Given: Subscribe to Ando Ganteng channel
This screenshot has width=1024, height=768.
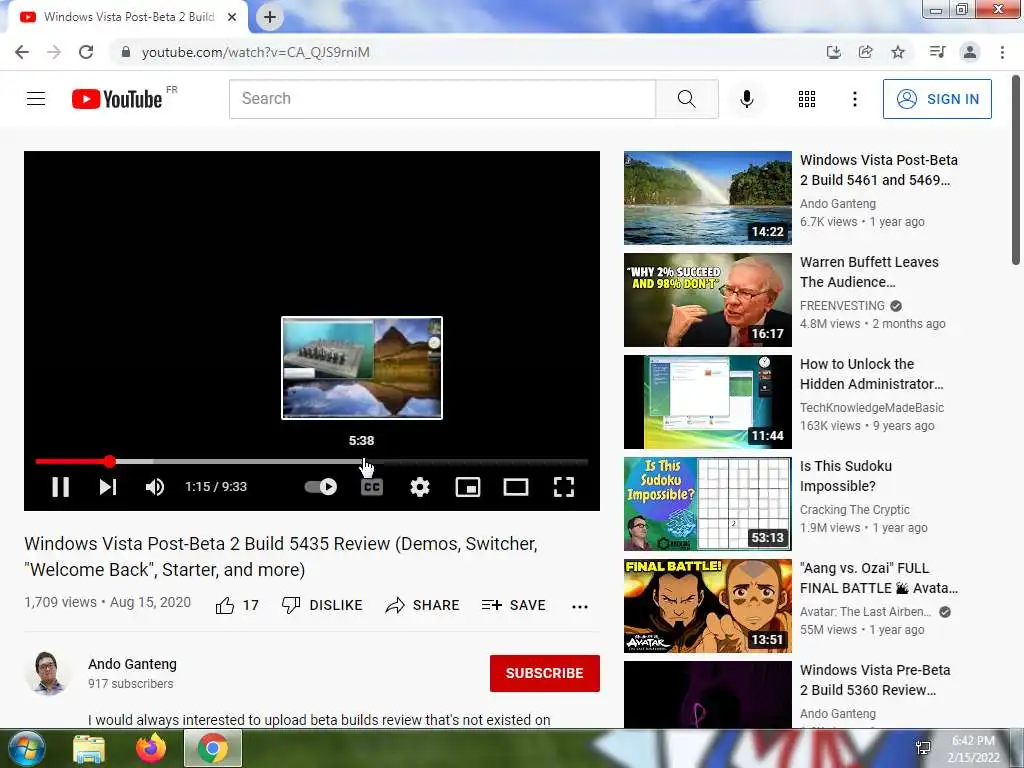Looking at the screenshot, I should point(545,673).
